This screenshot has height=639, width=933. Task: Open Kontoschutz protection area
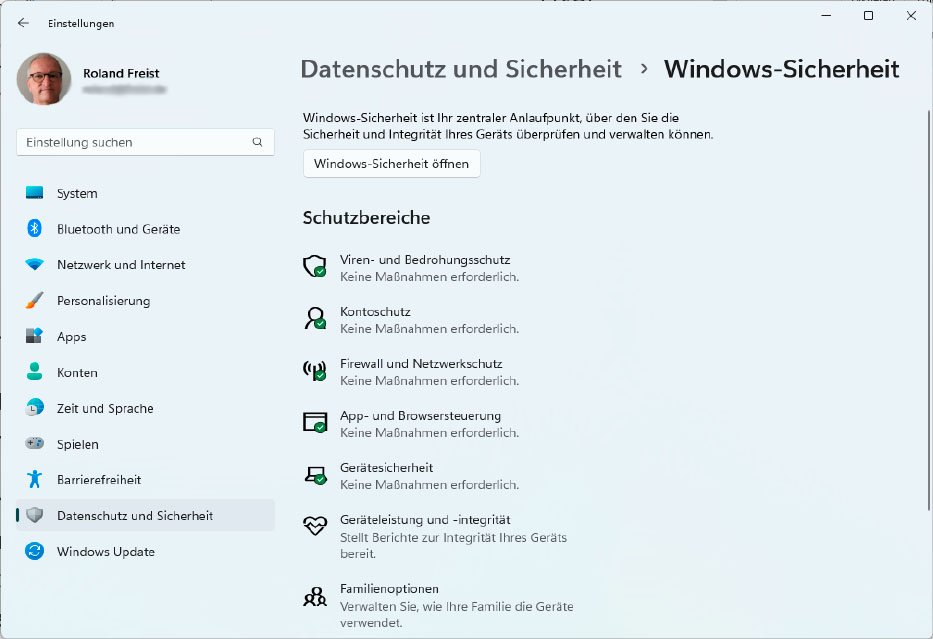(375, 312)
